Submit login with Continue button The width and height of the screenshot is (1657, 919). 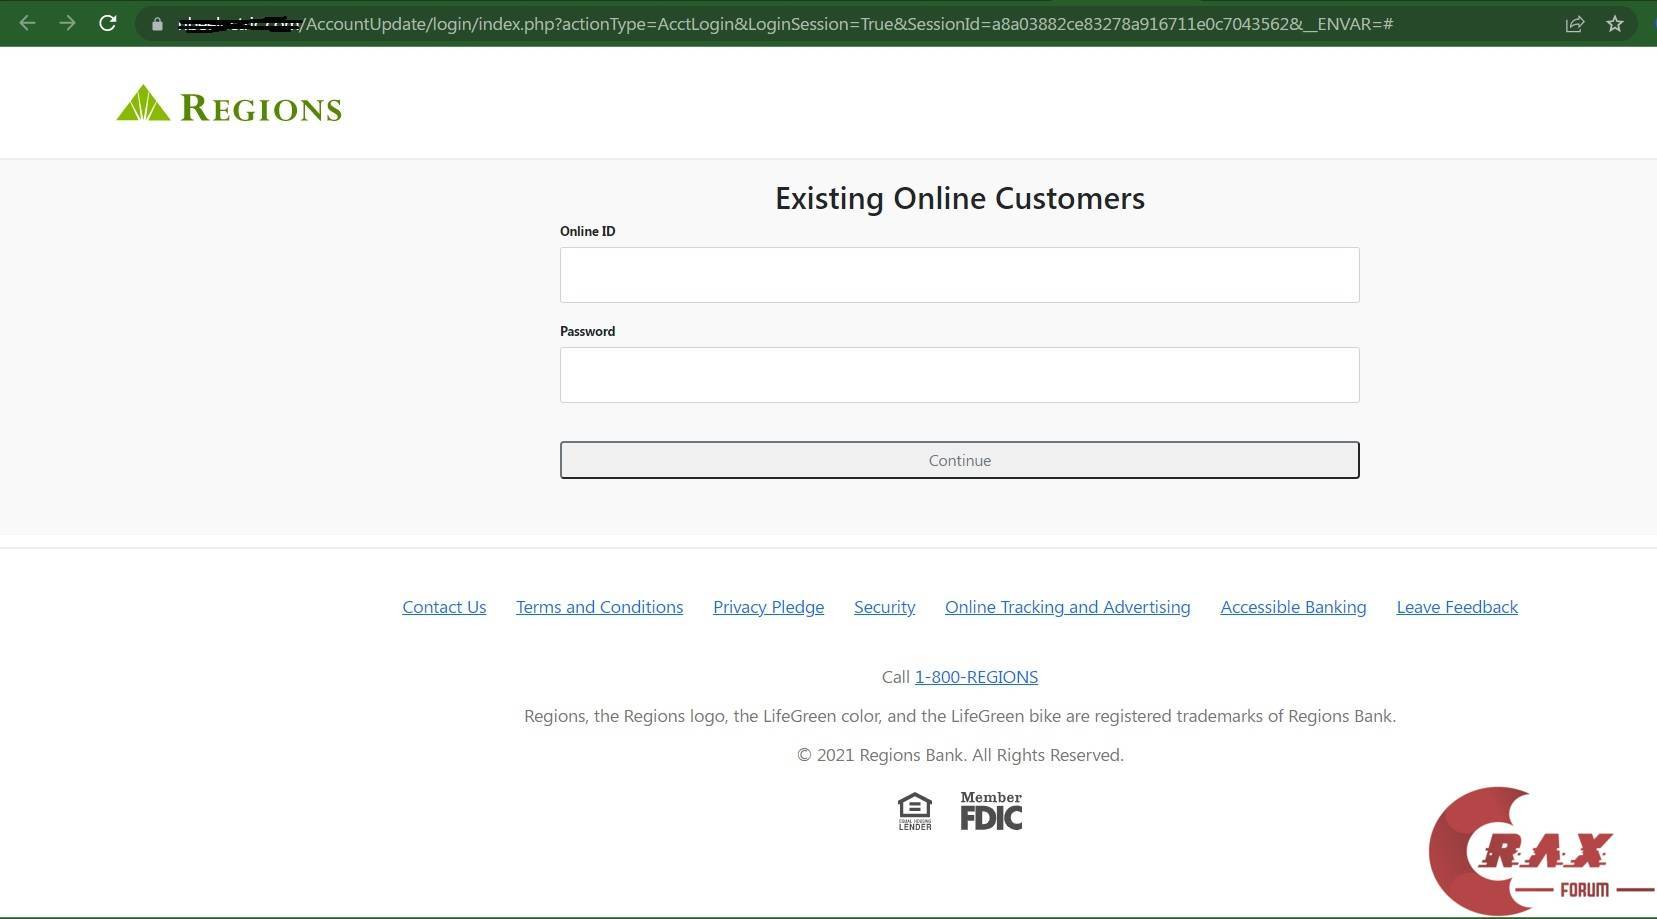pyautogui.click(x=960, y=460)
